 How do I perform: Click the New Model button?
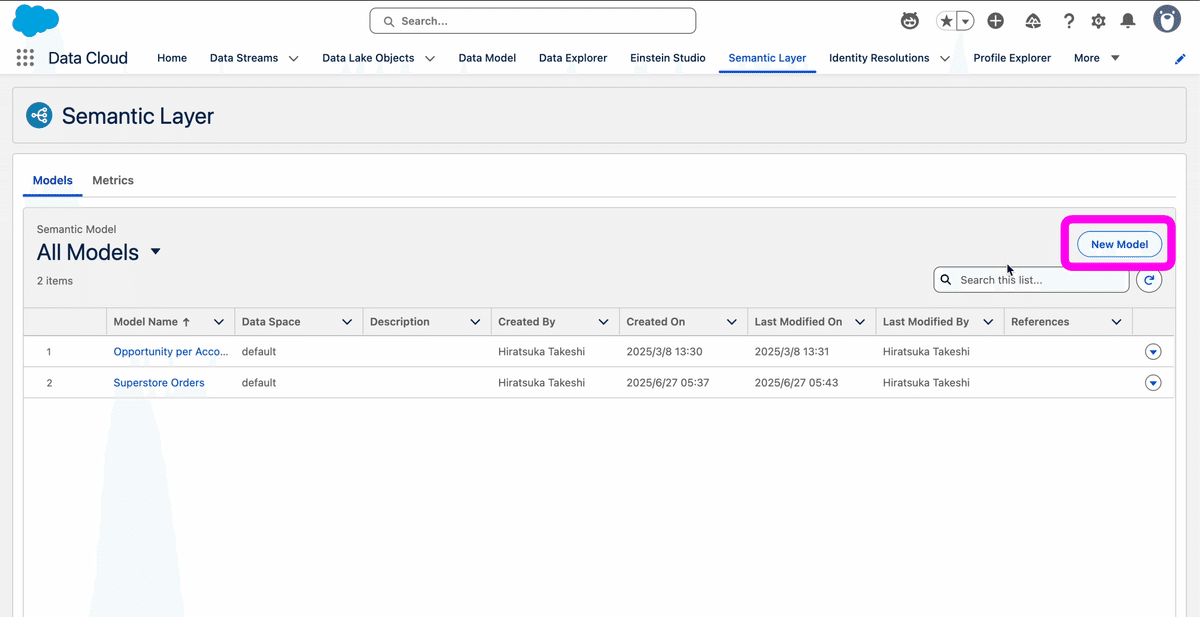tap(1118, 243)
